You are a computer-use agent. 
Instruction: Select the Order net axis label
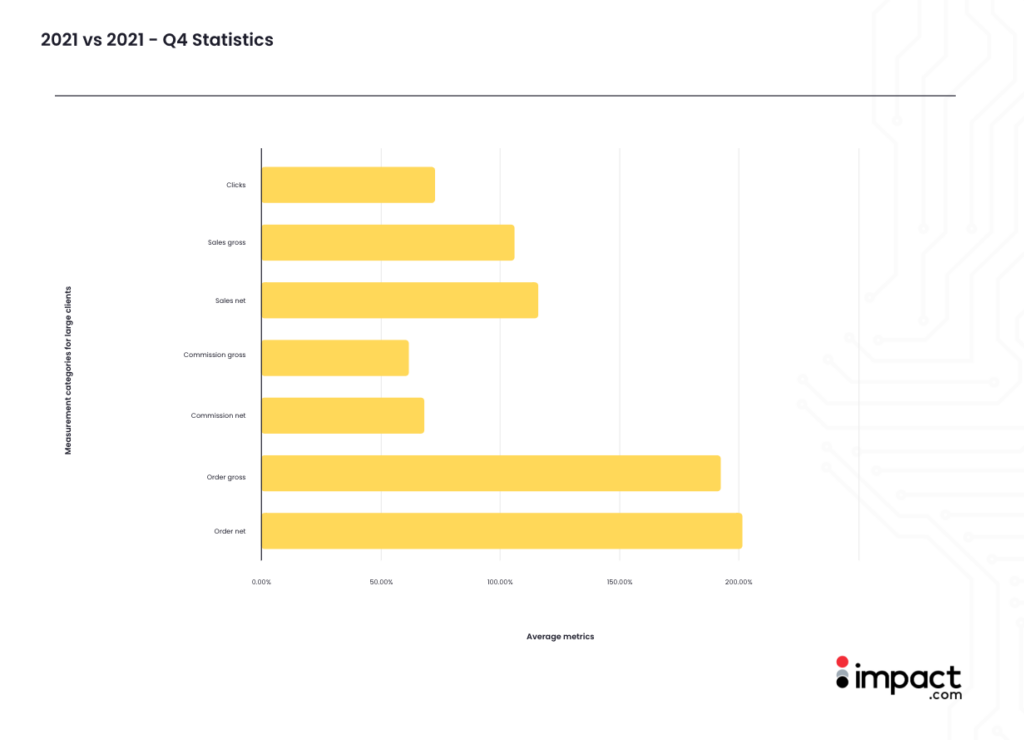[x=229, y=531]
